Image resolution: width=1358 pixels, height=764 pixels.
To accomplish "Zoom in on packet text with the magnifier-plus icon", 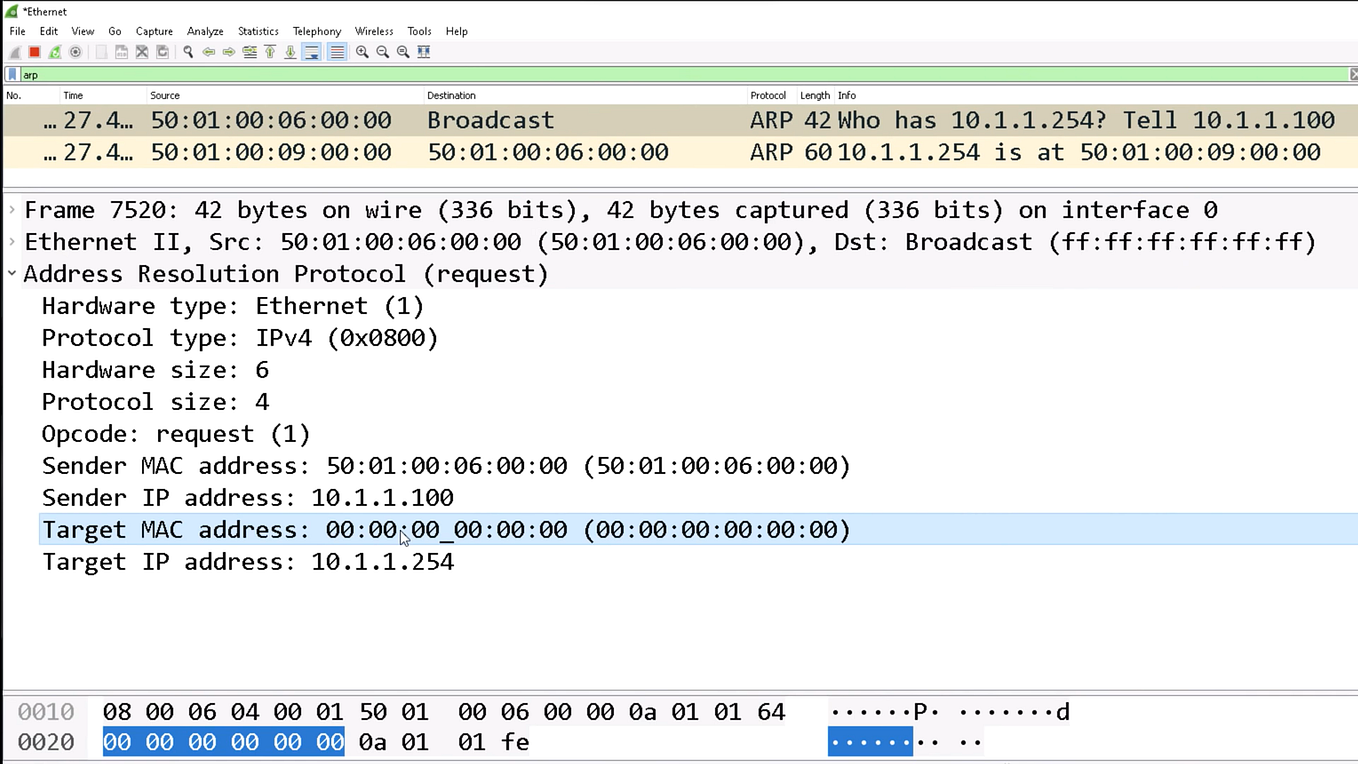I will [361, 52].
